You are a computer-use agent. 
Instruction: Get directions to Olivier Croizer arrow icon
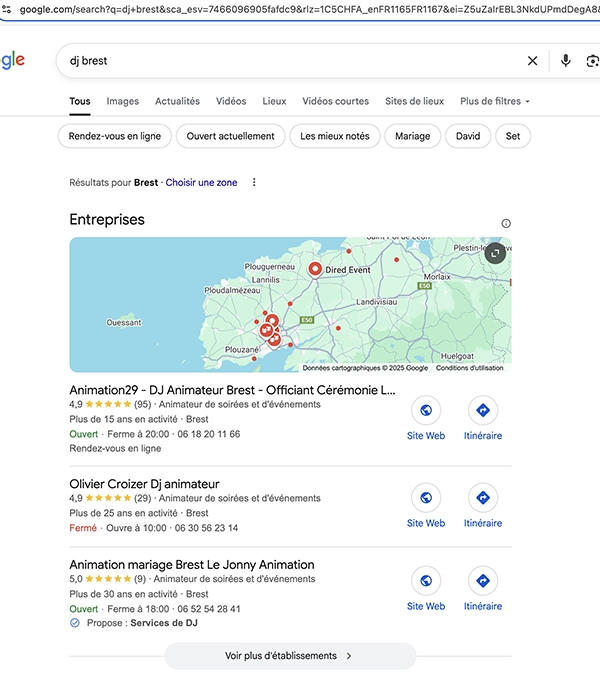coord(483,497)
